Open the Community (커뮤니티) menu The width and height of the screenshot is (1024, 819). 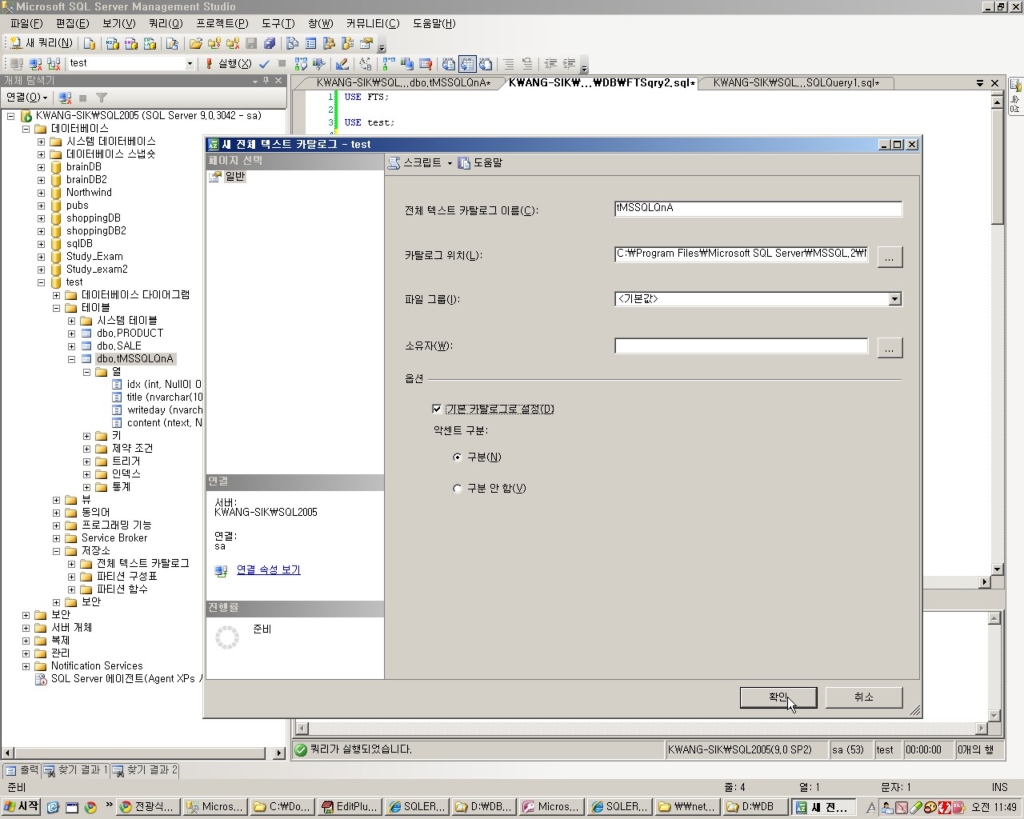click(x=372, y=24)
